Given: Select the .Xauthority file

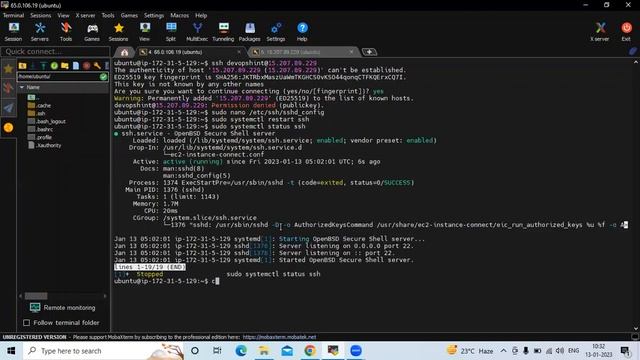Looking at the screenshot, I should click(x=45, y=145).
